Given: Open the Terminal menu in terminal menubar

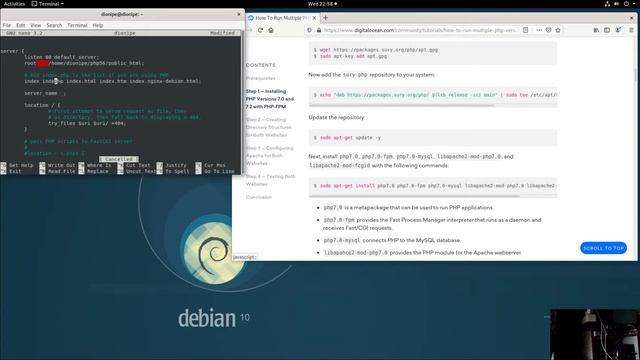Looking at the screenshot, I should 77,25.
